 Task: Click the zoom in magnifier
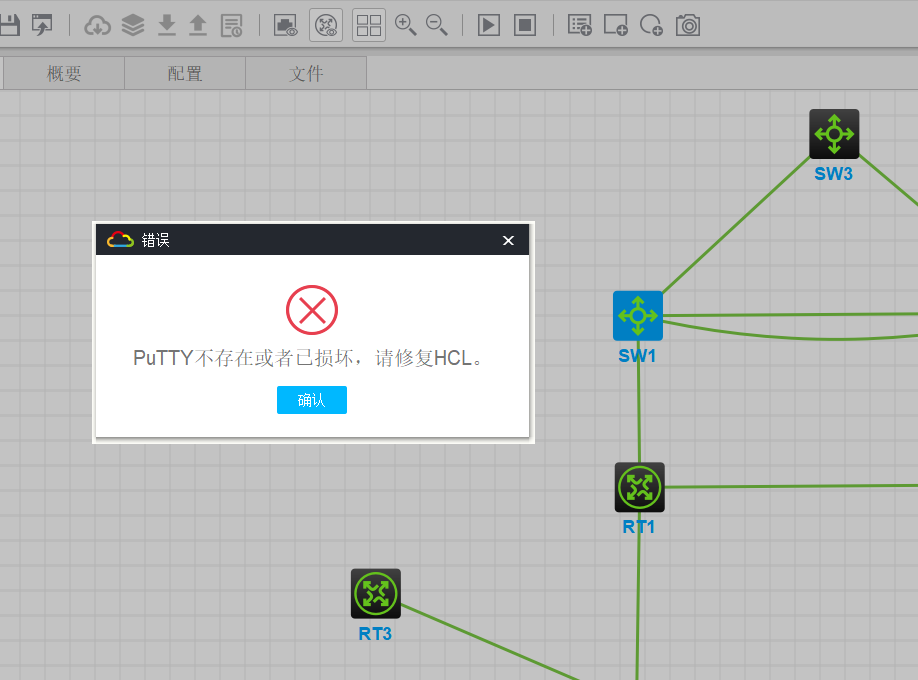(406, 25)
